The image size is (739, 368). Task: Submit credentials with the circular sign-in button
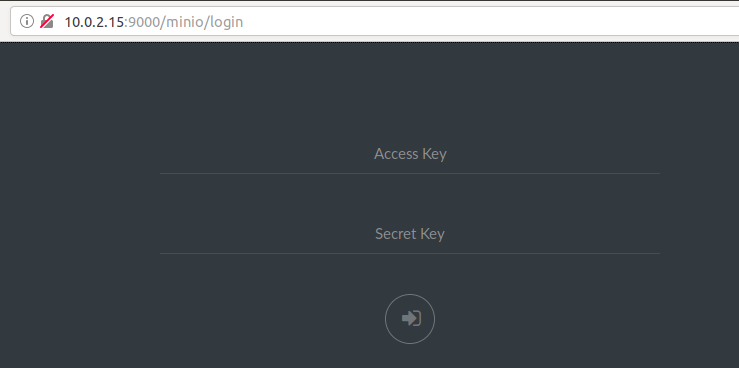410,319
